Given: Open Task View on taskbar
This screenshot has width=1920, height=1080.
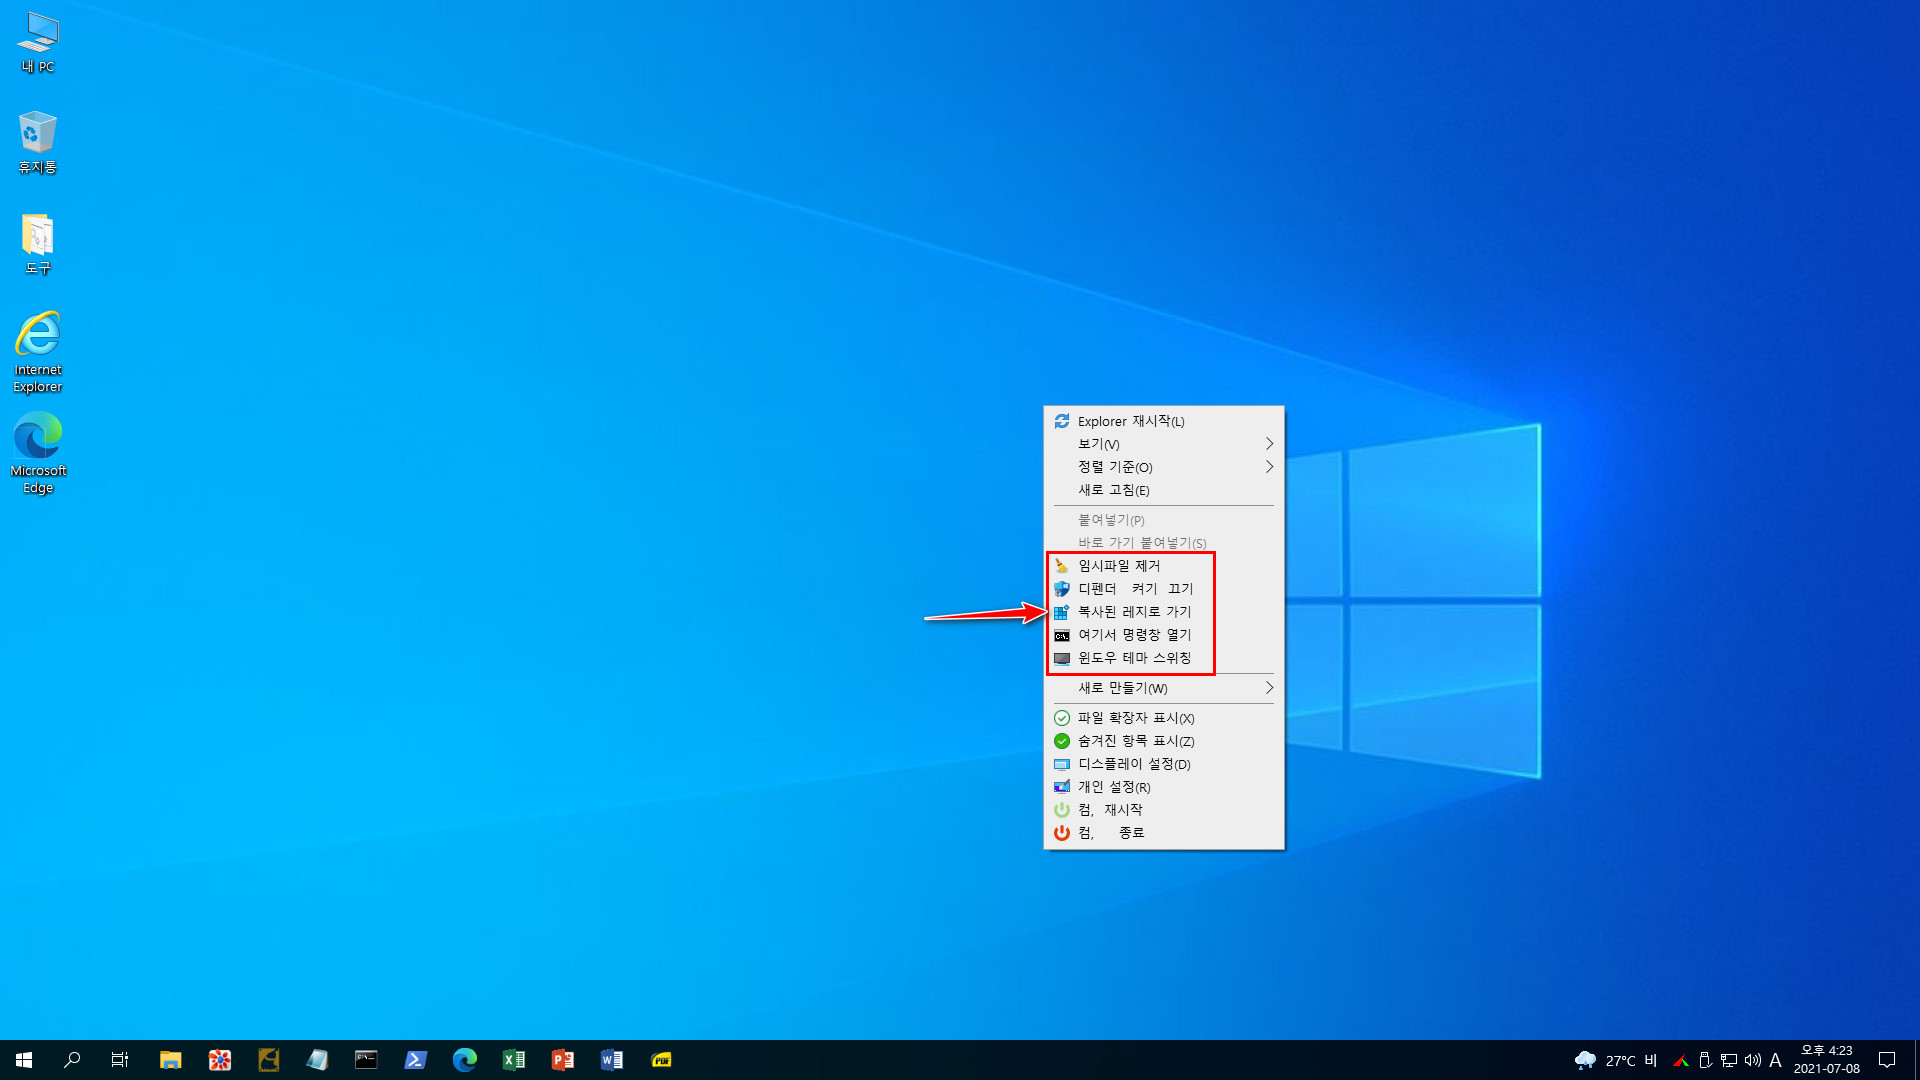Looking at the screenshot, I should click(x=120, y=1060).
